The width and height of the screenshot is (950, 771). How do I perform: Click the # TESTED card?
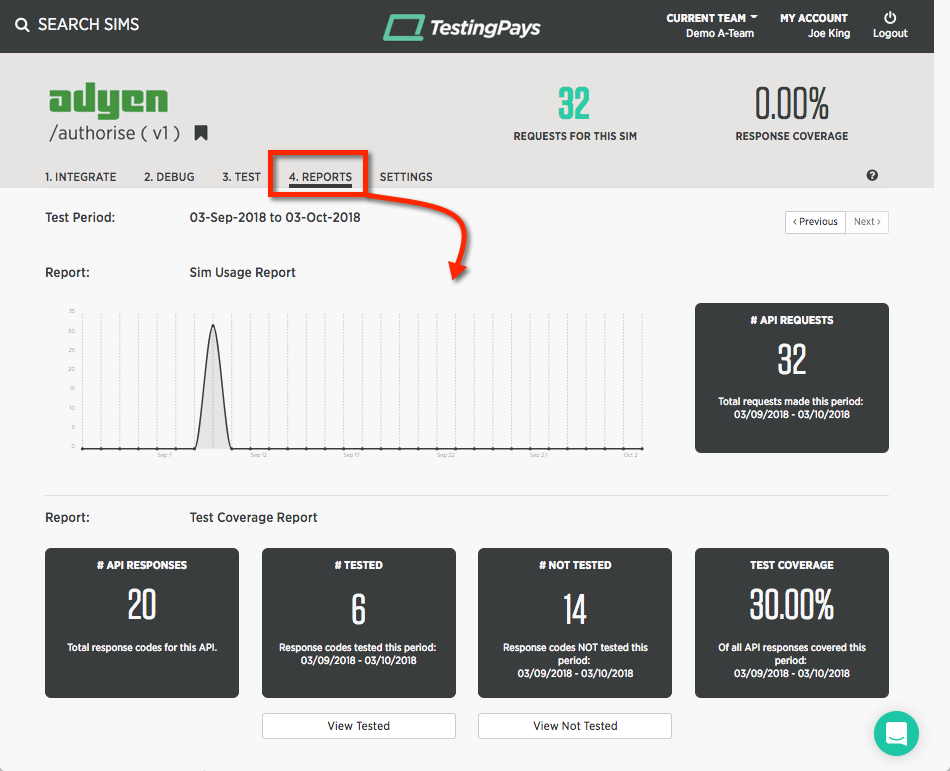[x=359, y=623]
